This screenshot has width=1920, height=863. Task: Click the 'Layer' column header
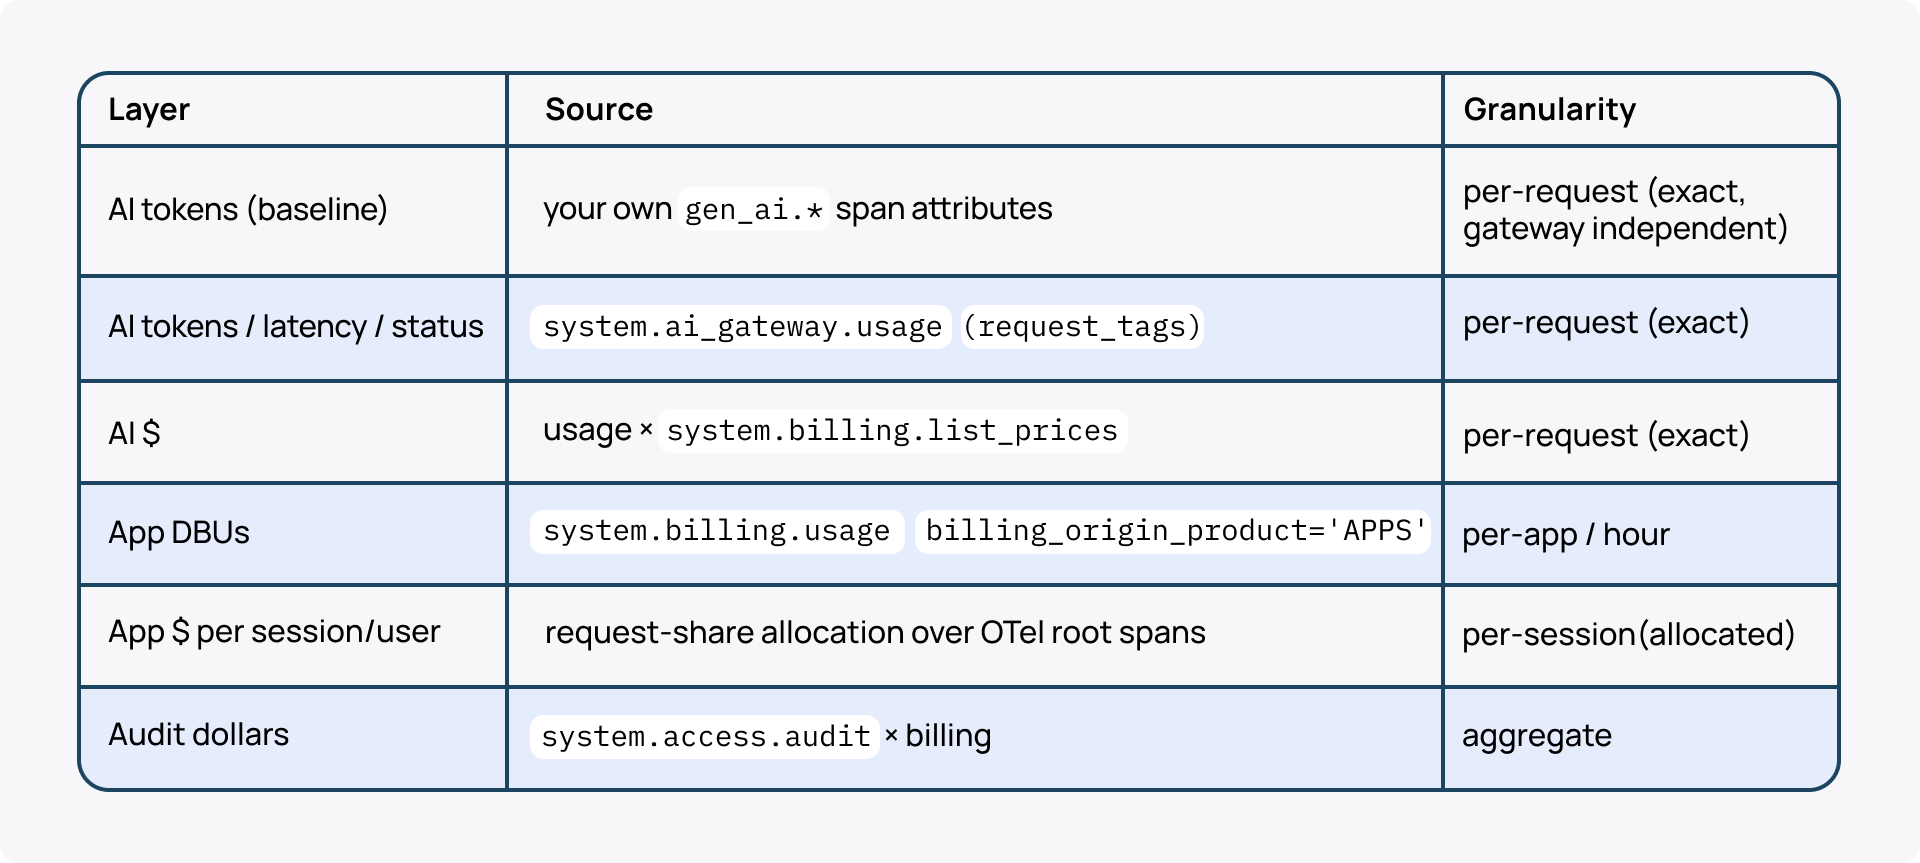149,109
